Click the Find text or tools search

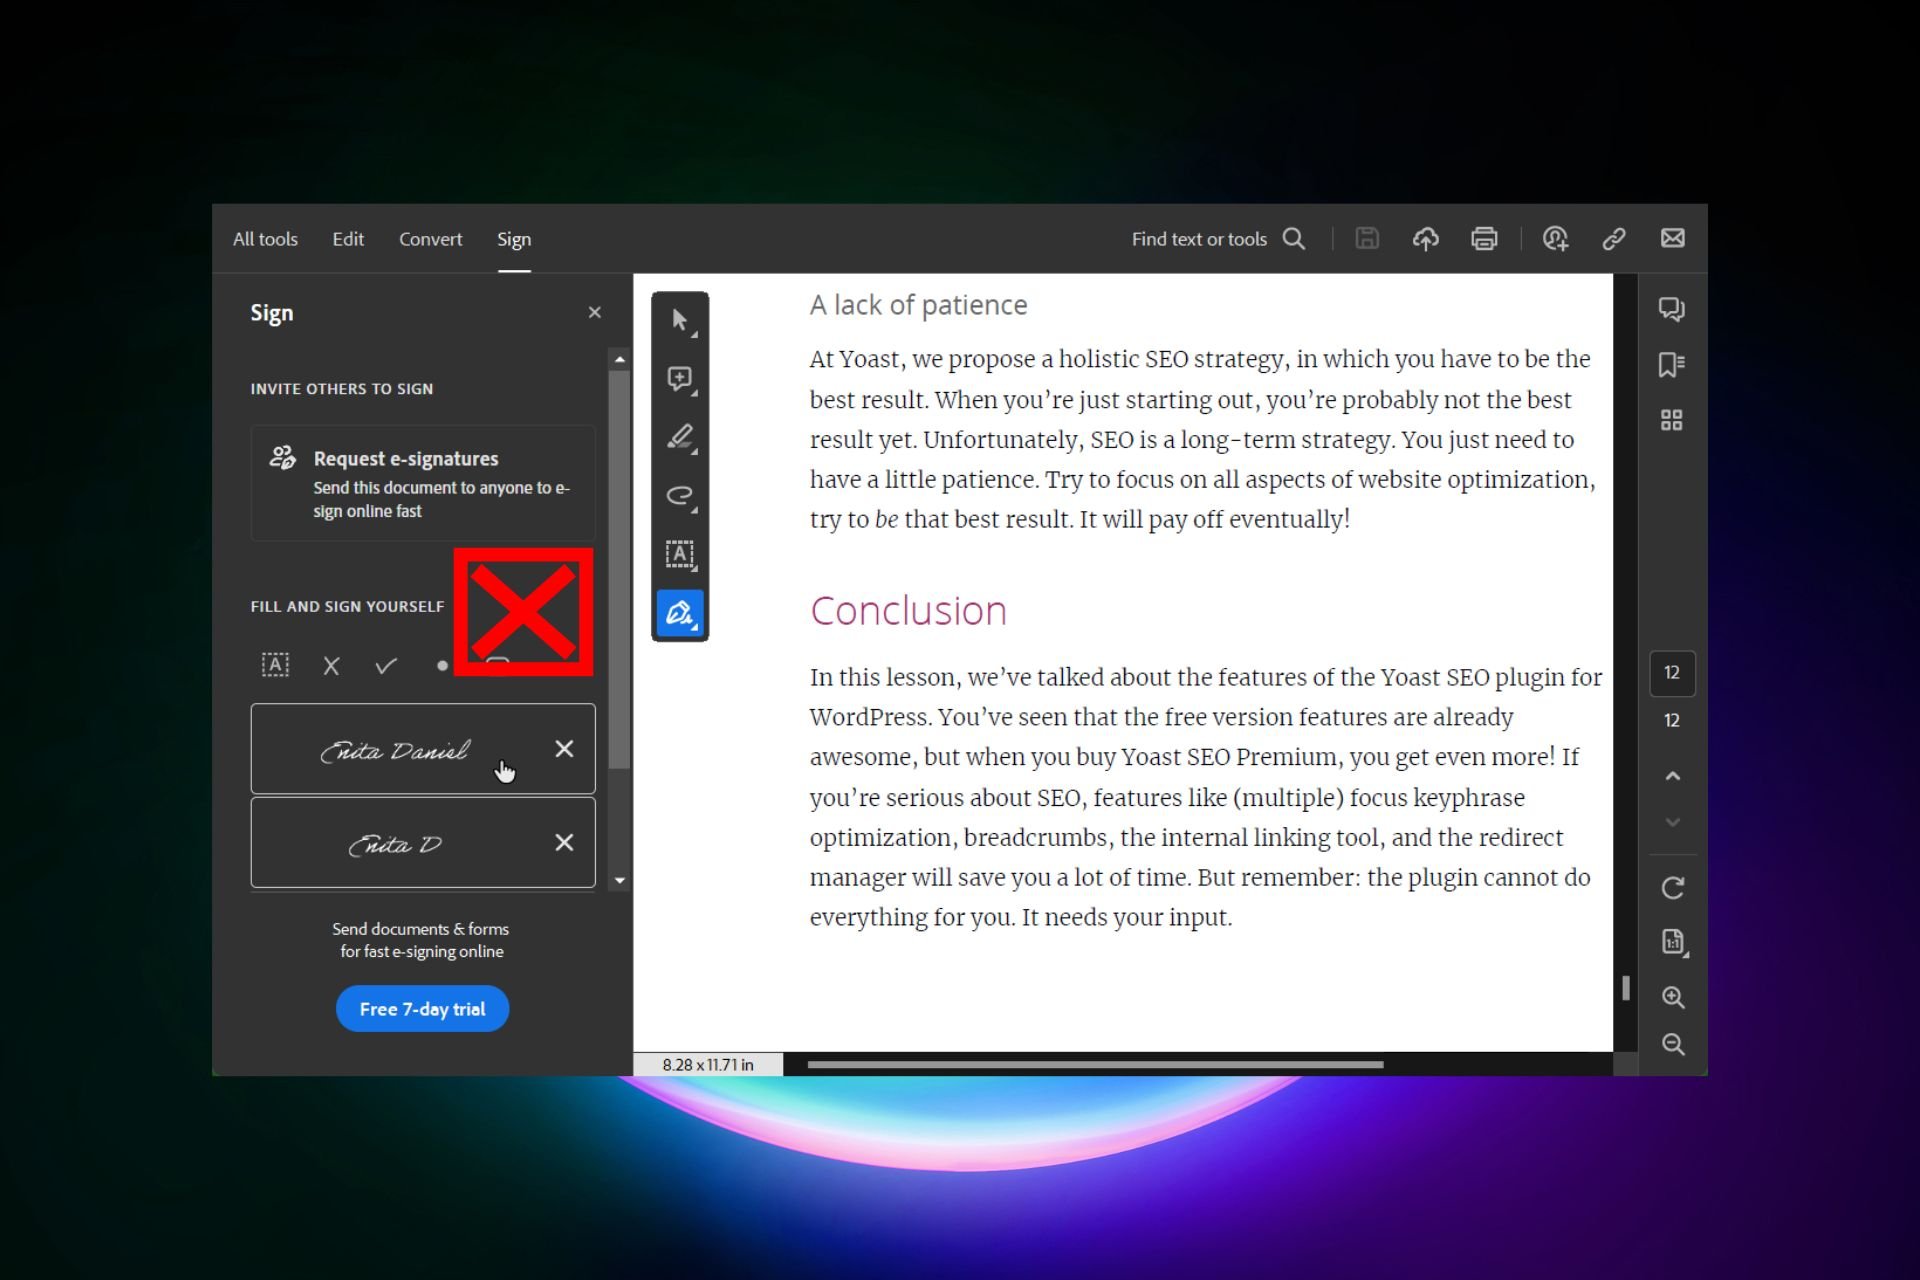[1218, 239]
